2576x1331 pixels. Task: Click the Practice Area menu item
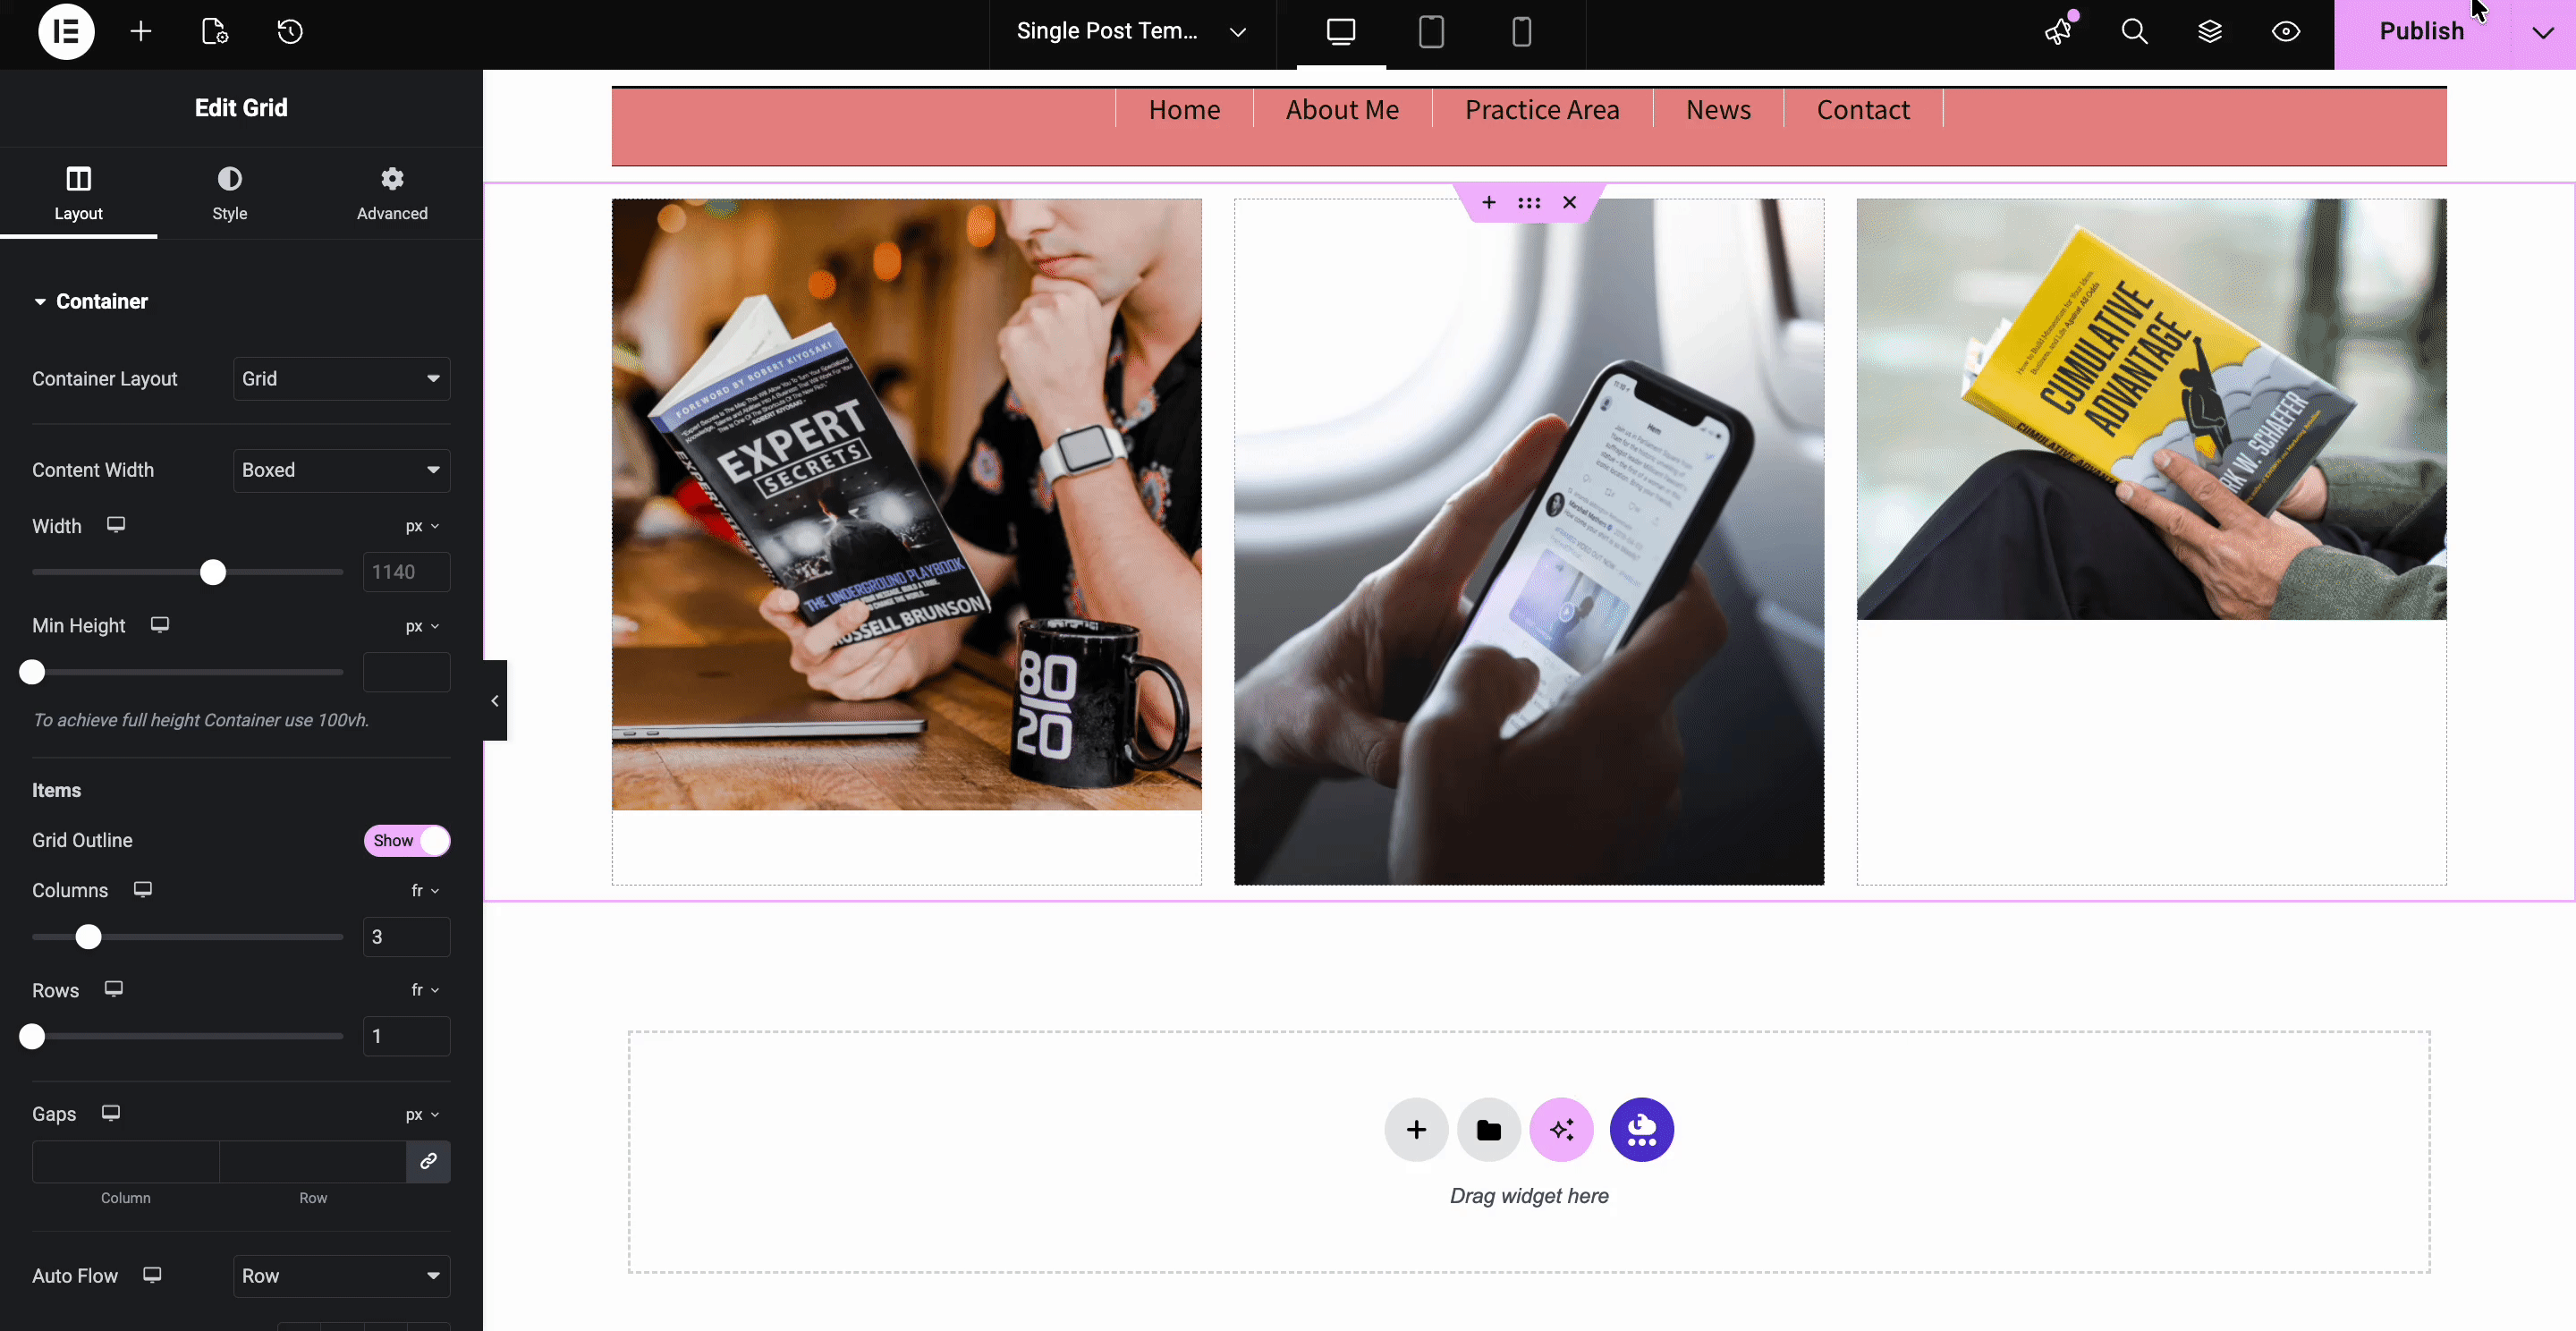pos(1542,110)
